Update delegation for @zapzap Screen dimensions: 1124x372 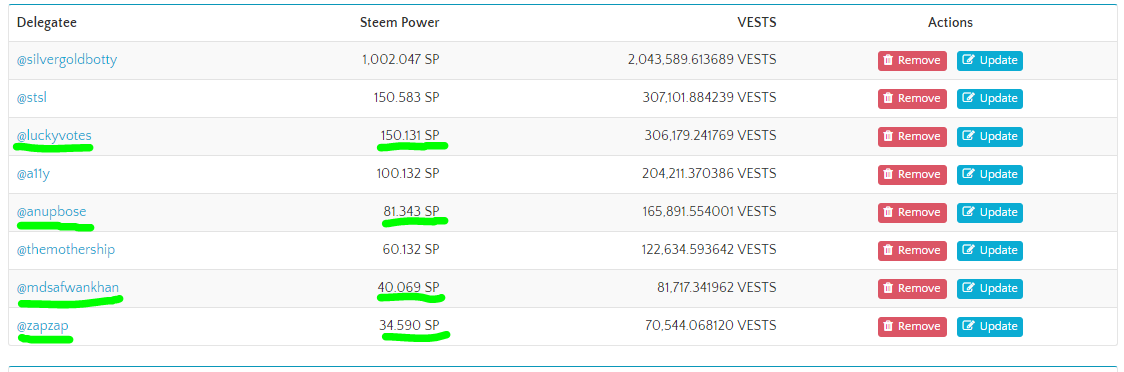pyautogui.click(x=989, y=326)
